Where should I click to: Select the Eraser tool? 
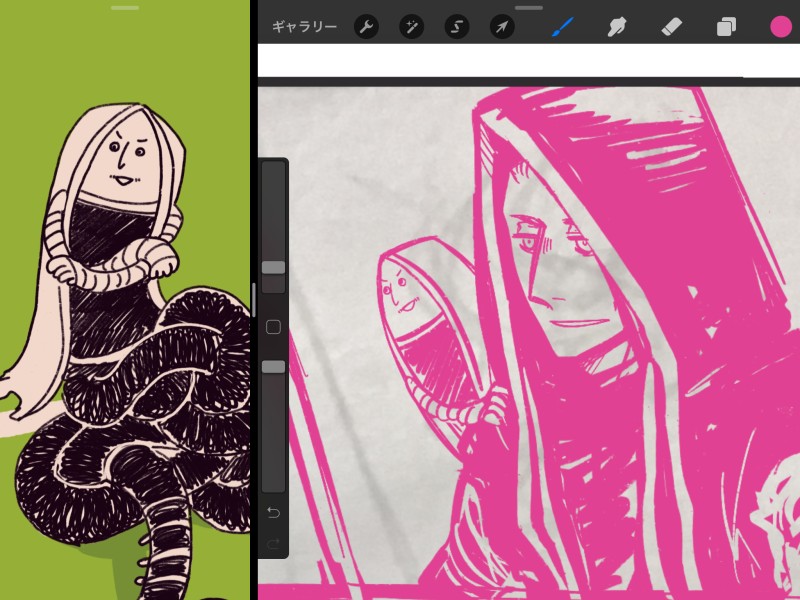point(671,27)
